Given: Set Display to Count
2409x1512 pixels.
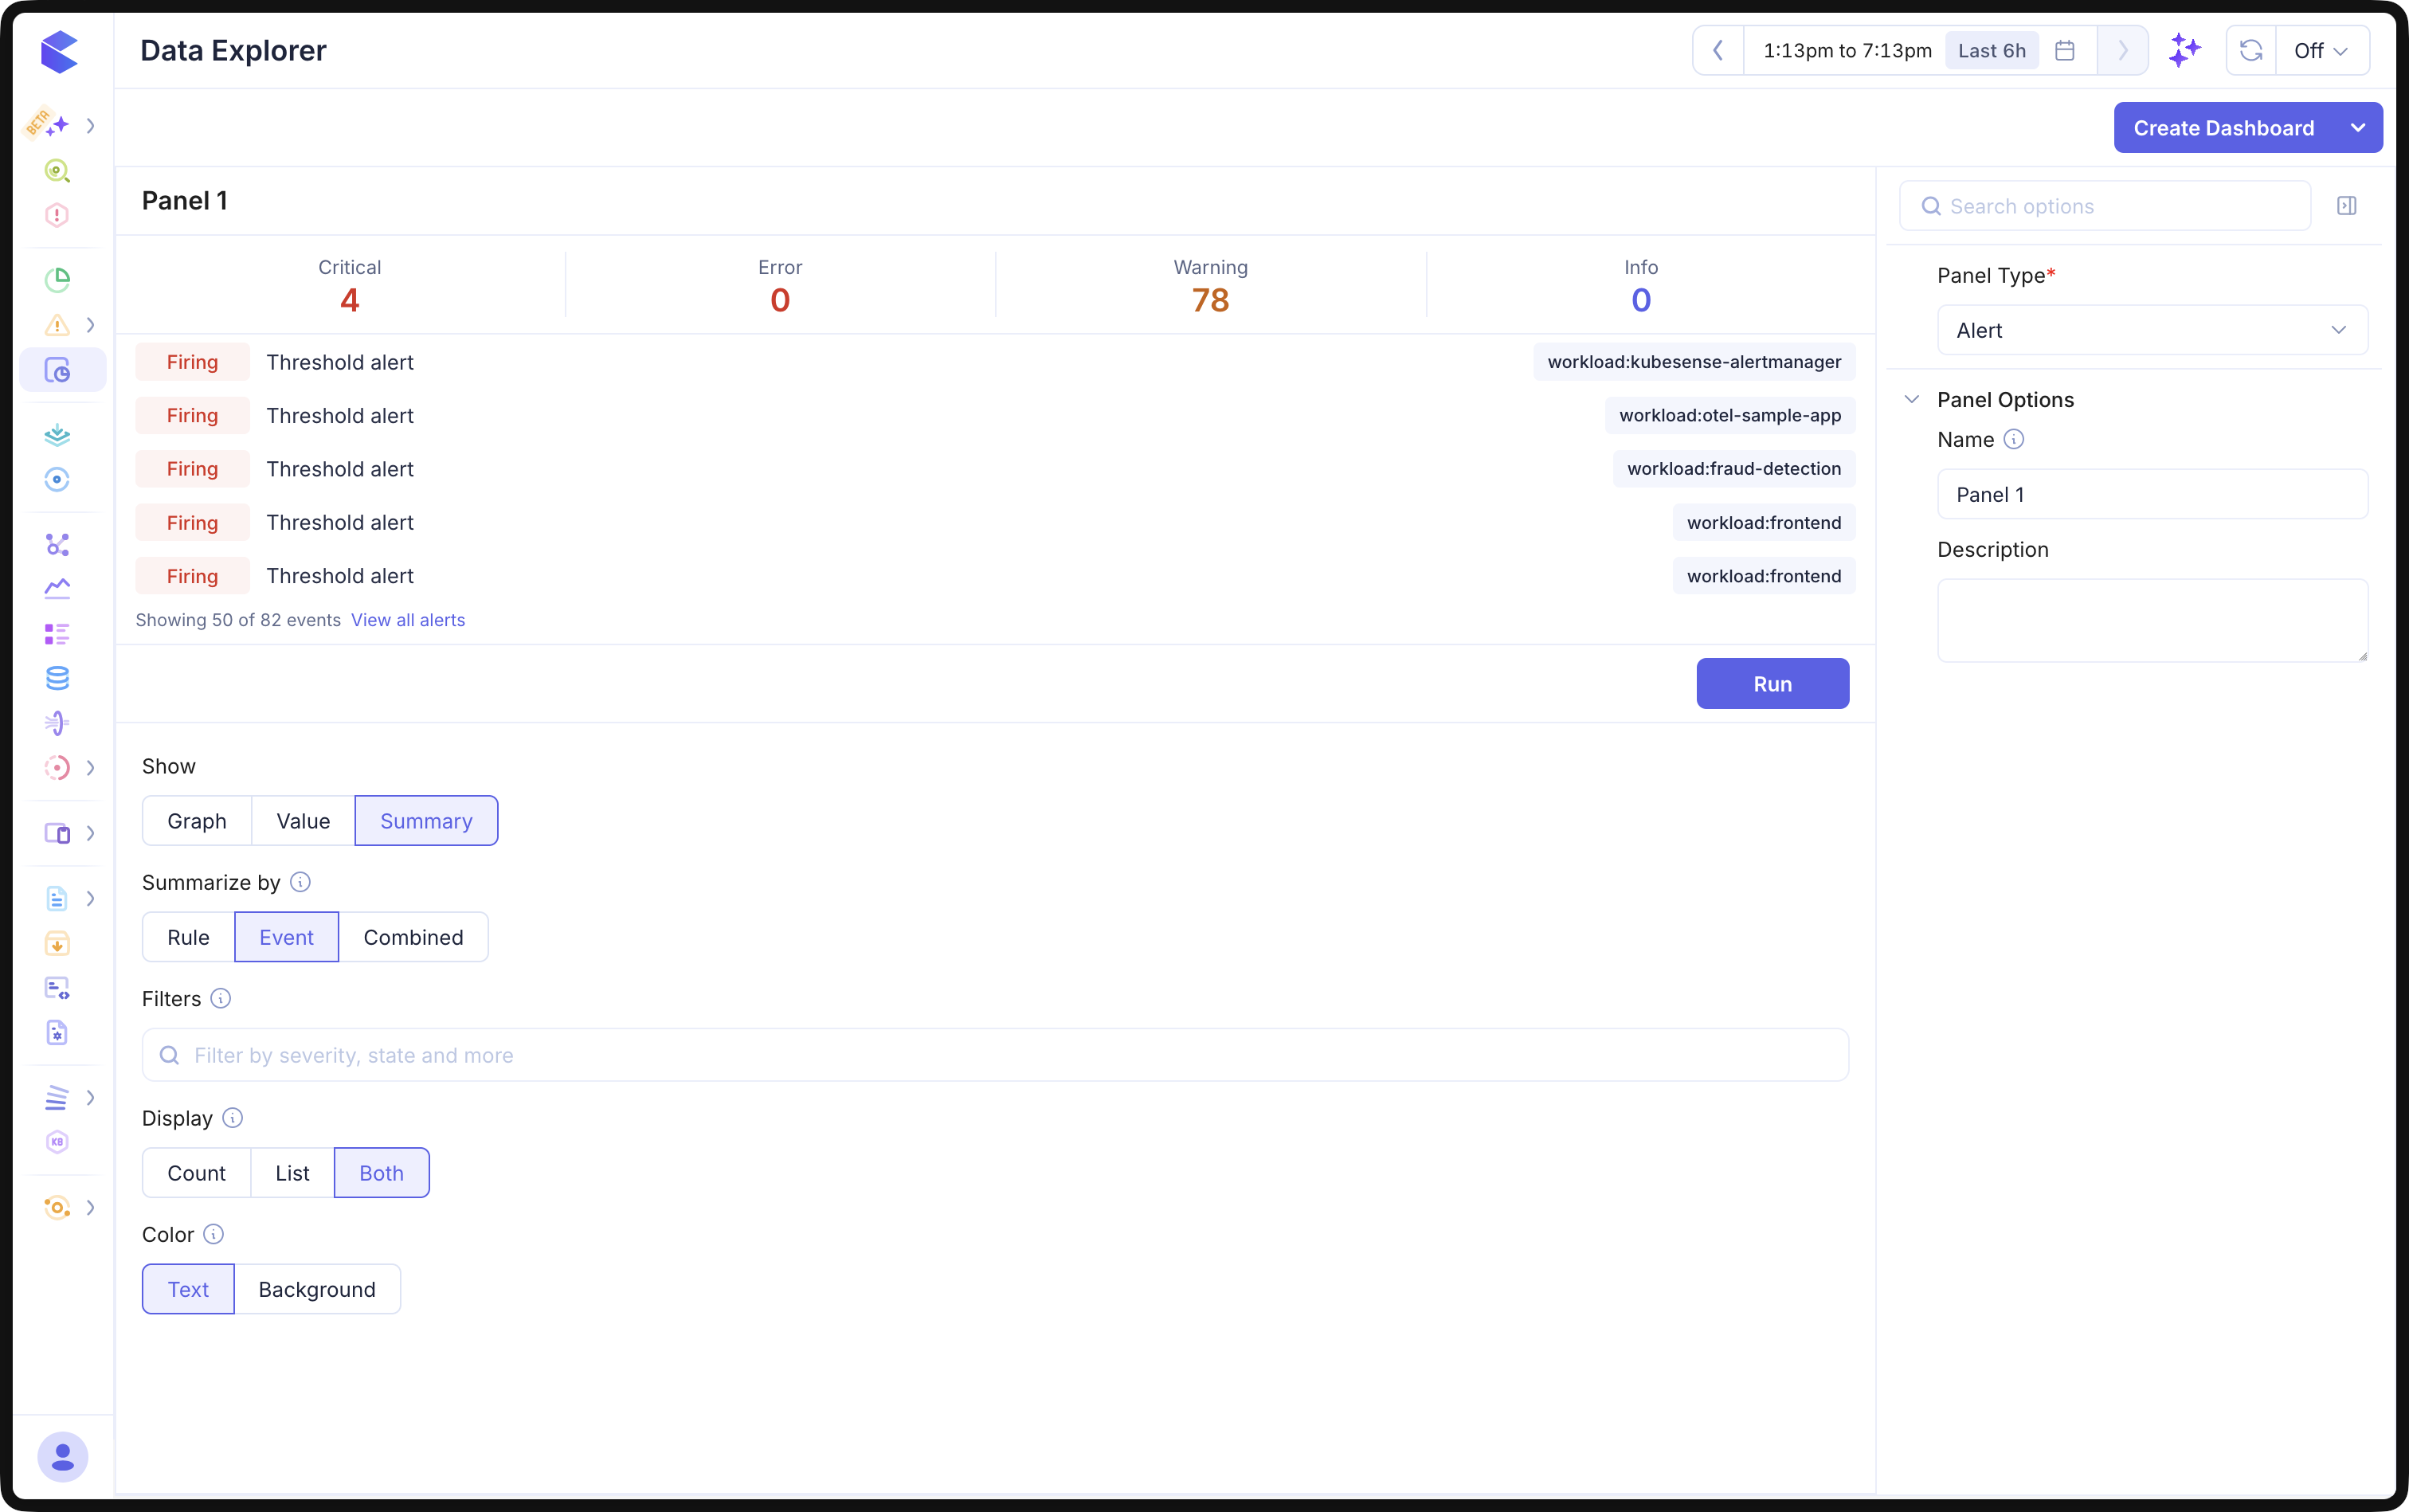Looking at the screenshot, I should coord(196,1173).
